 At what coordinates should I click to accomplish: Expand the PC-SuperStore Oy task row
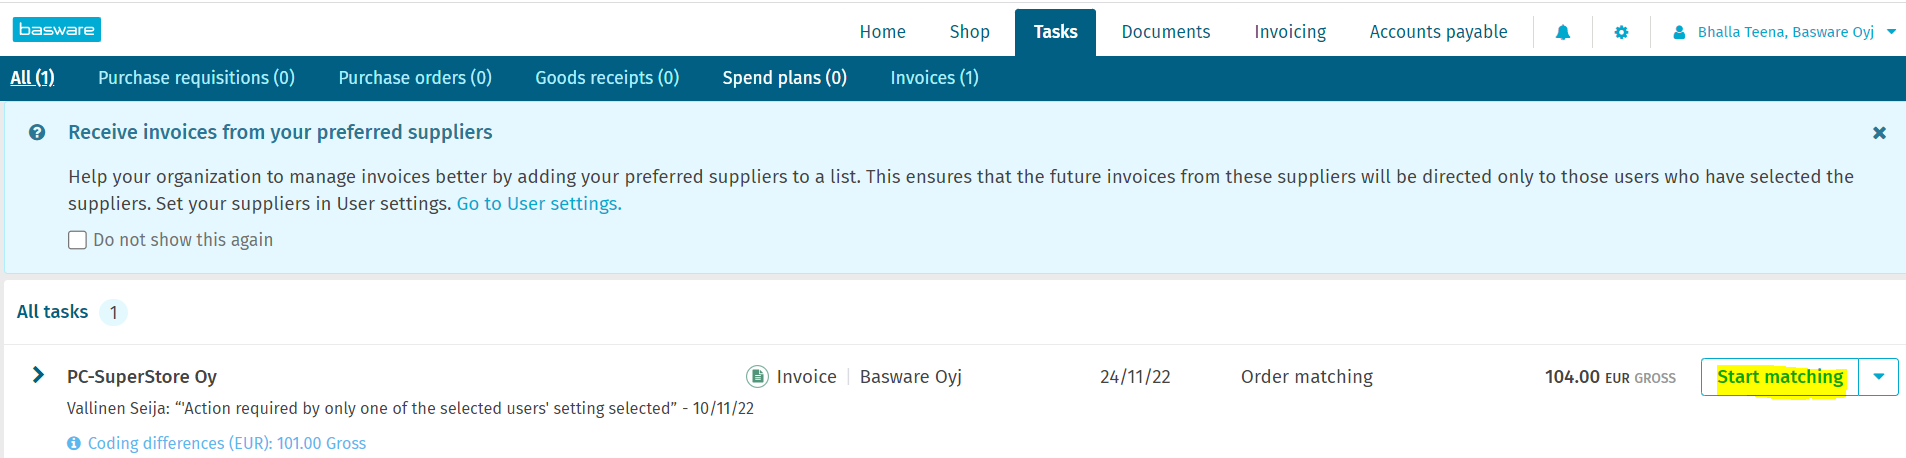click(x=38, y=375)
